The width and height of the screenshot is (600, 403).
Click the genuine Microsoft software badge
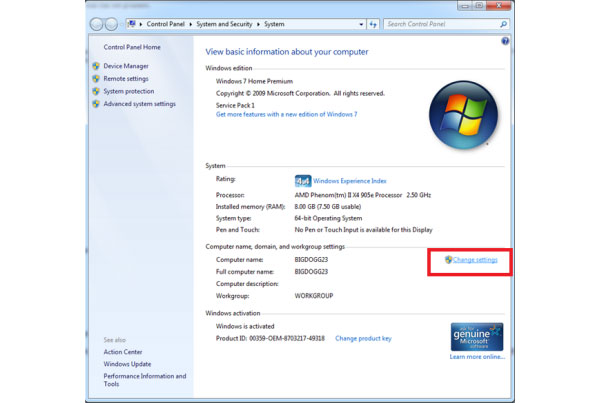(477, 337)
